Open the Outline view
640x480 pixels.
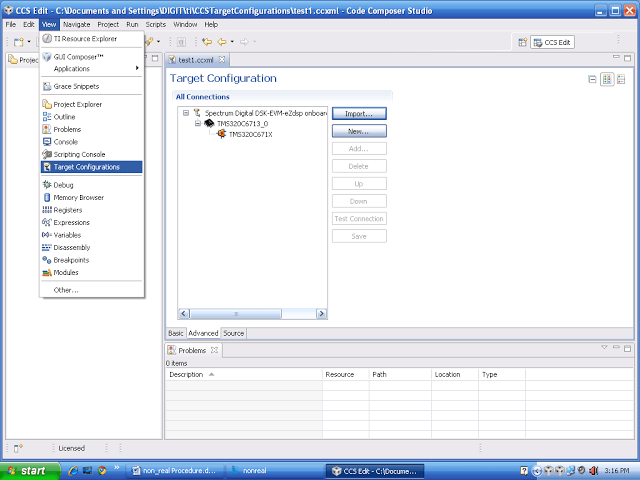[91, 117]
